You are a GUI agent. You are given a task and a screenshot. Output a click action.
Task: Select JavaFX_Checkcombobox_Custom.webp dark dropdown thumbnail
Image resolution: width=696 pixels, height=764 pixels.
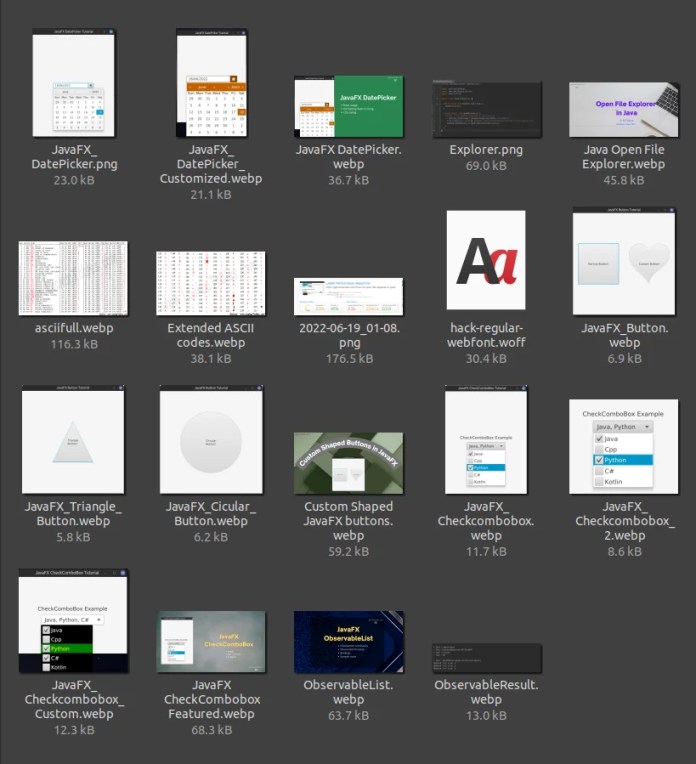pos(74,620)
